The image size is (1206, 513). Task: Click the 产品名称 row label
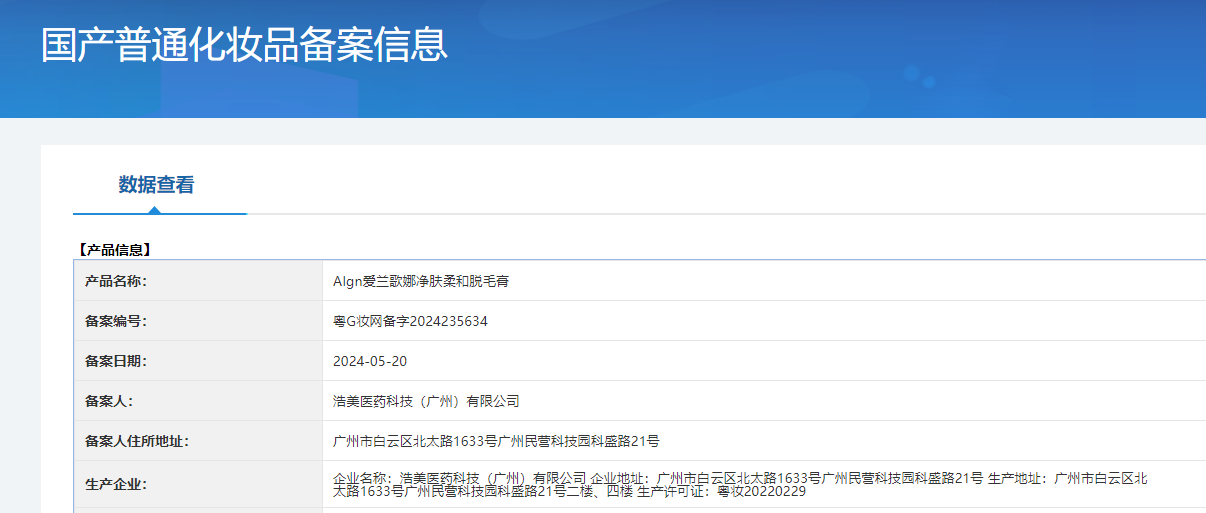pyautogui.click(x=116, y=281)
